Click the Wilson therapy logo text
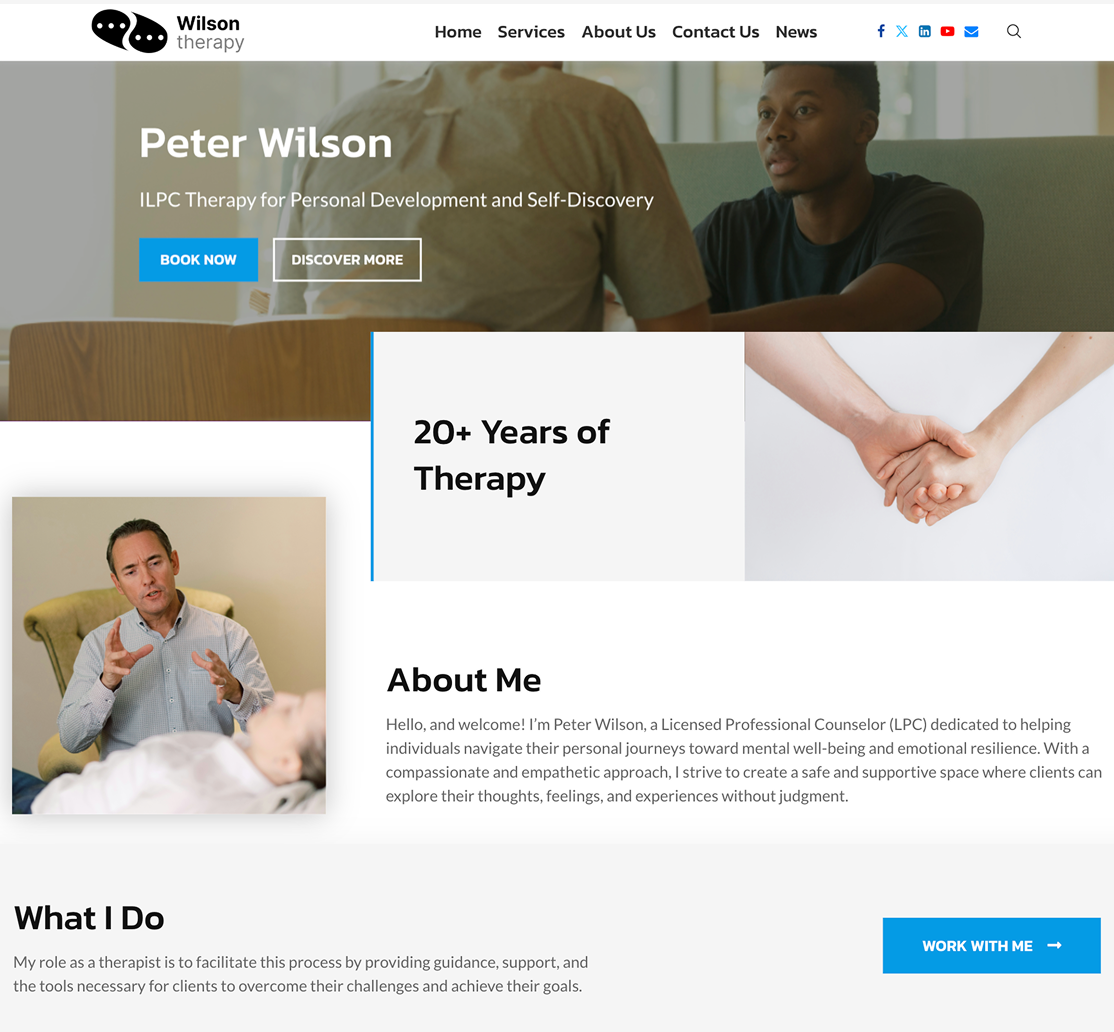This screenshot has height=1032, width=1114. [210, 33]
